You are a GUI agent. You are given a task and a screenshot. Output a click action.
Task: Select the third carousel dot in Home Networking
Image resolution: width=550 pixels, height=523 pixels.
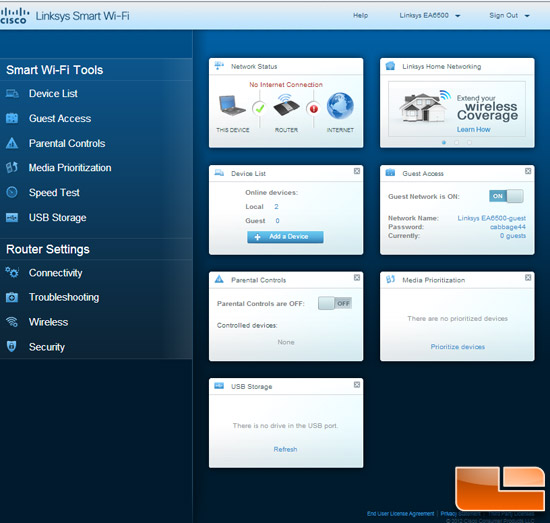[x=469, y=142]
